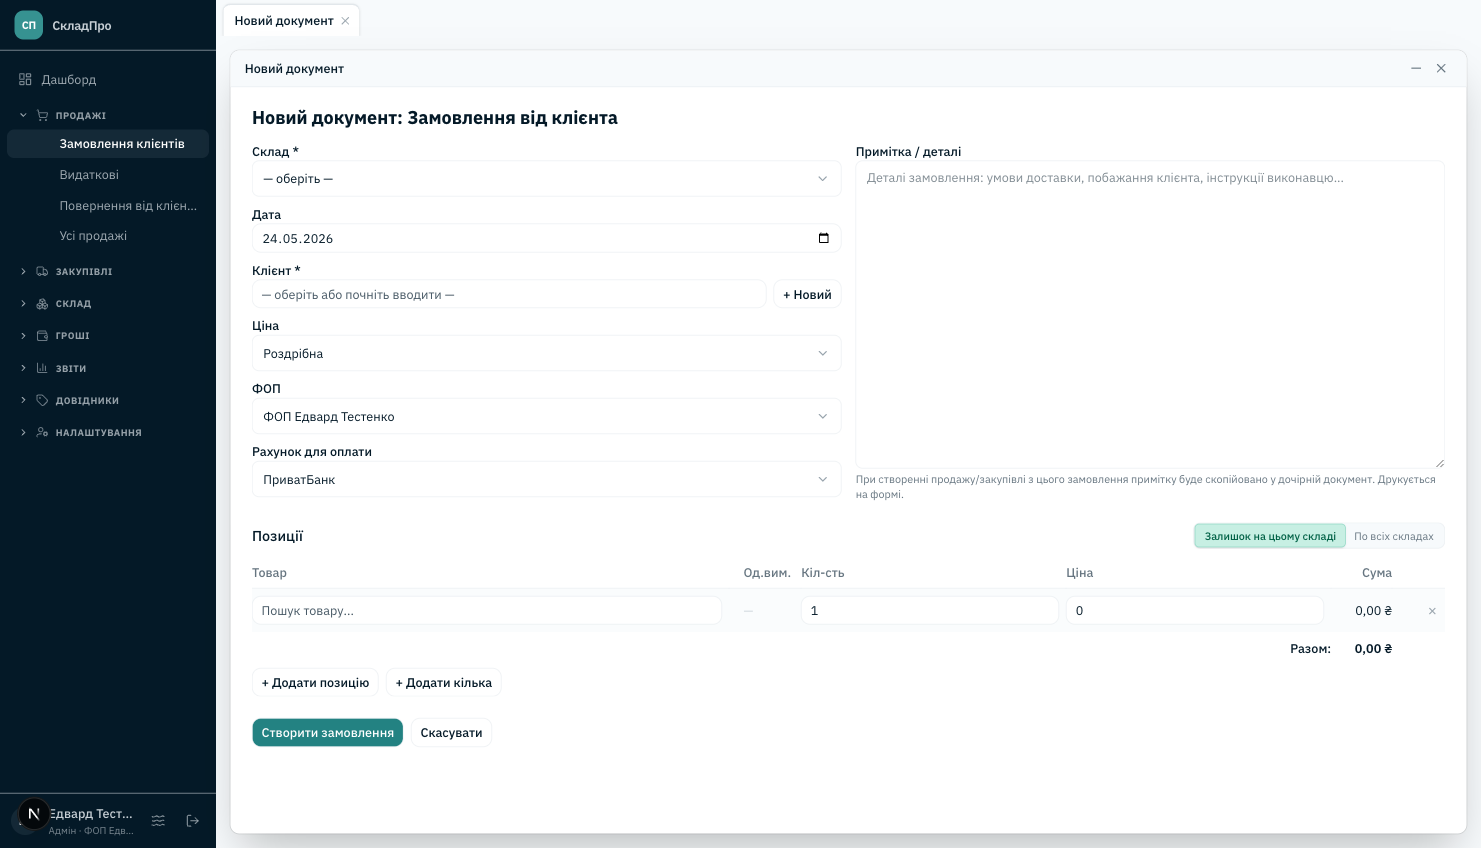Open the Рахунок для оплати dropdown
1481x848 pixels.
coord(546,479)
